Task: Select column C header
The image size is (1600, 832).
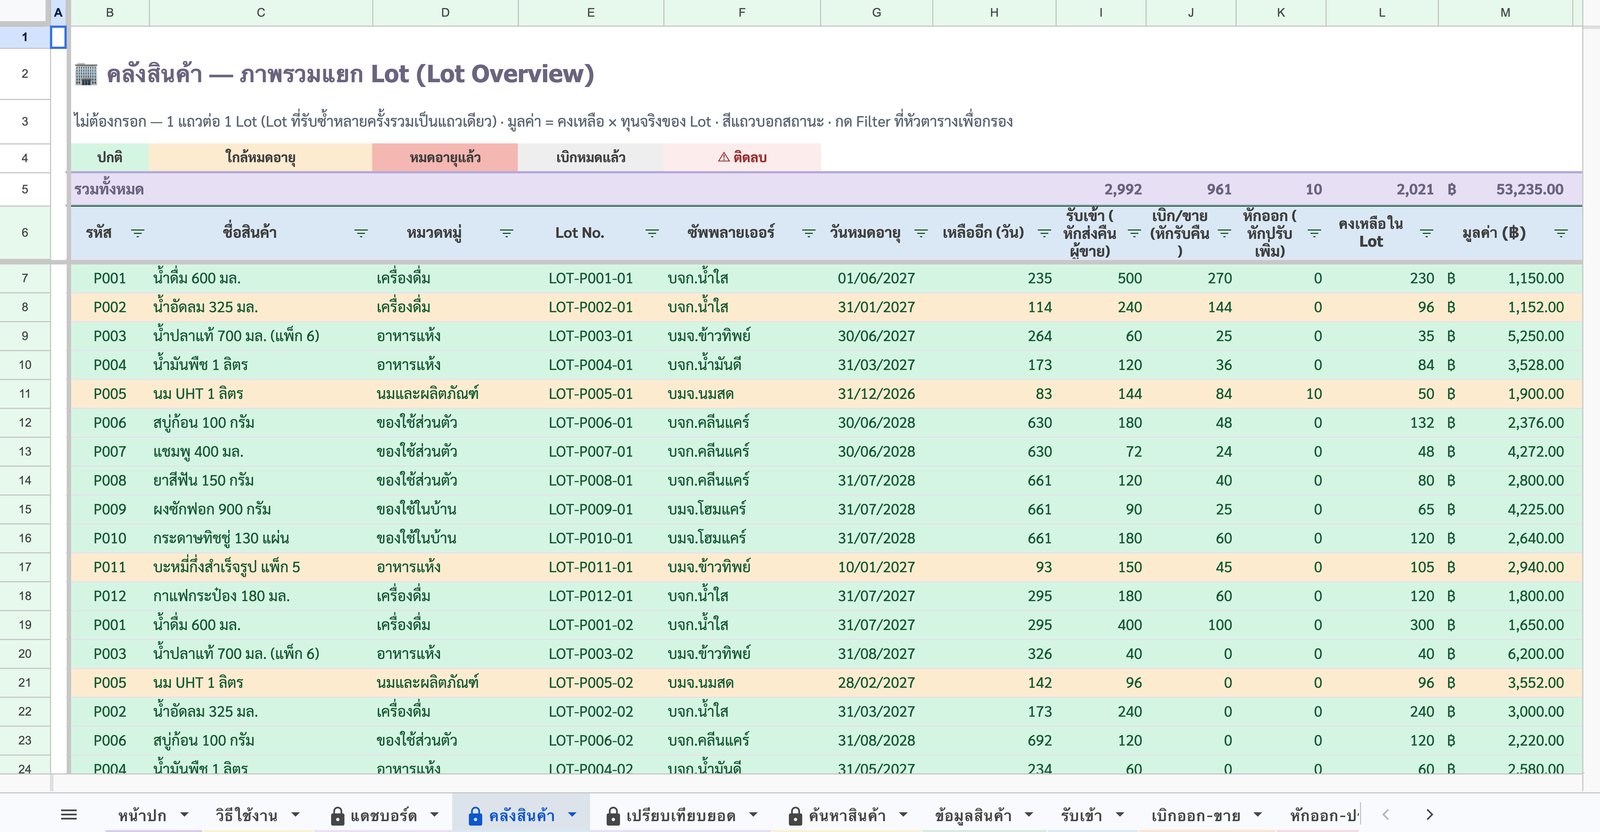Action: click(261, 12)
